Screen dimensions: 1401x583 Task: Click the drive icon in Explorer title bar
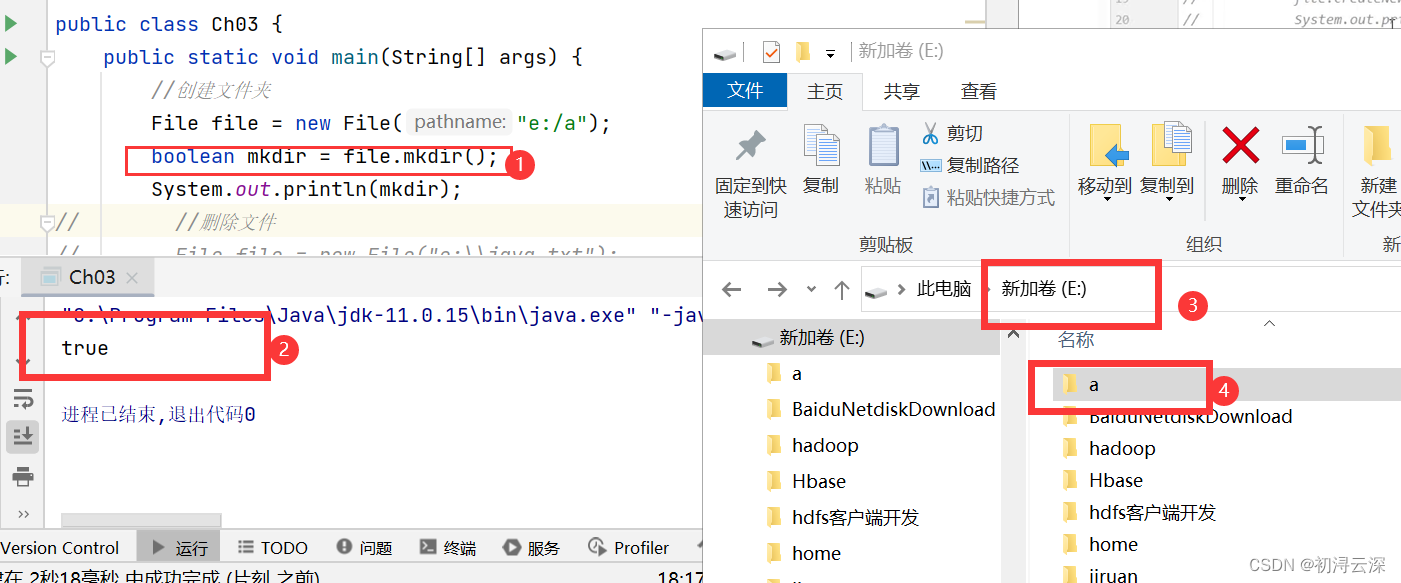pyautogui.click(x=724, y=52)
